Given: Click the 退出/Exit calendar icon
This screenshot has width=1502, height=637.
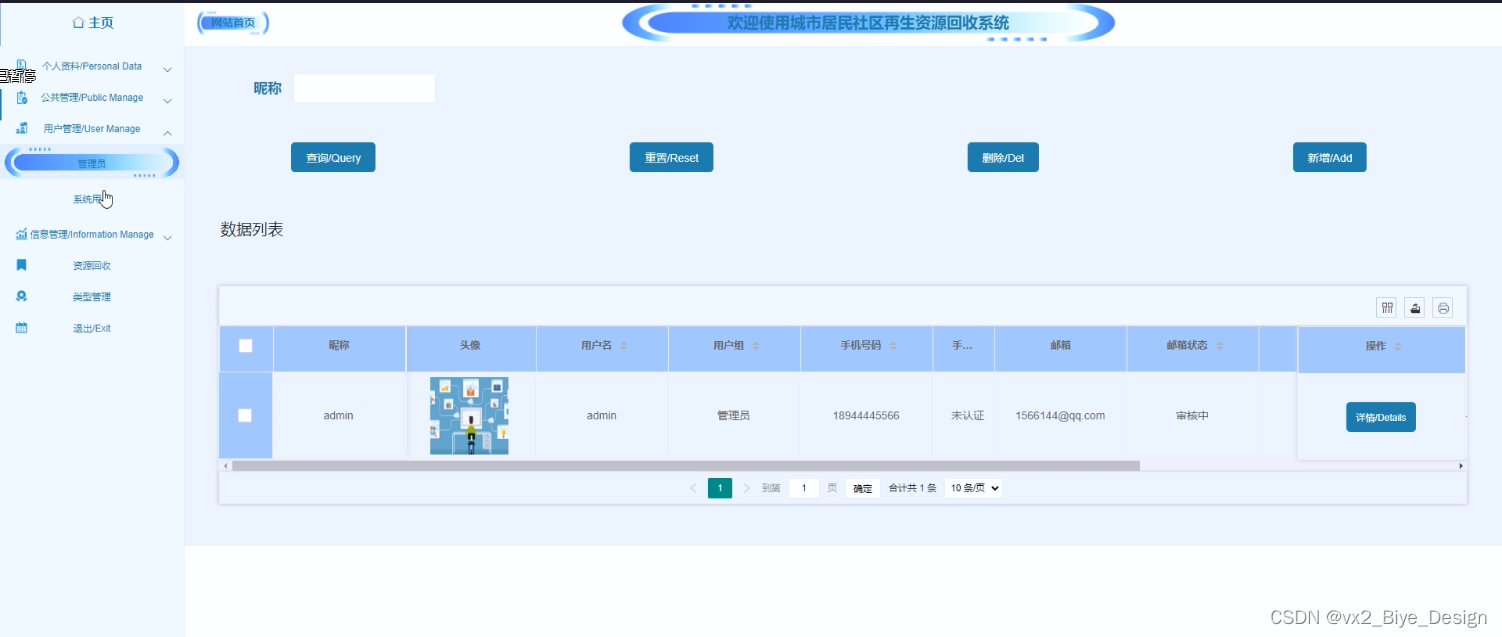Looking at the screenshot, I should tap(21, 328).
